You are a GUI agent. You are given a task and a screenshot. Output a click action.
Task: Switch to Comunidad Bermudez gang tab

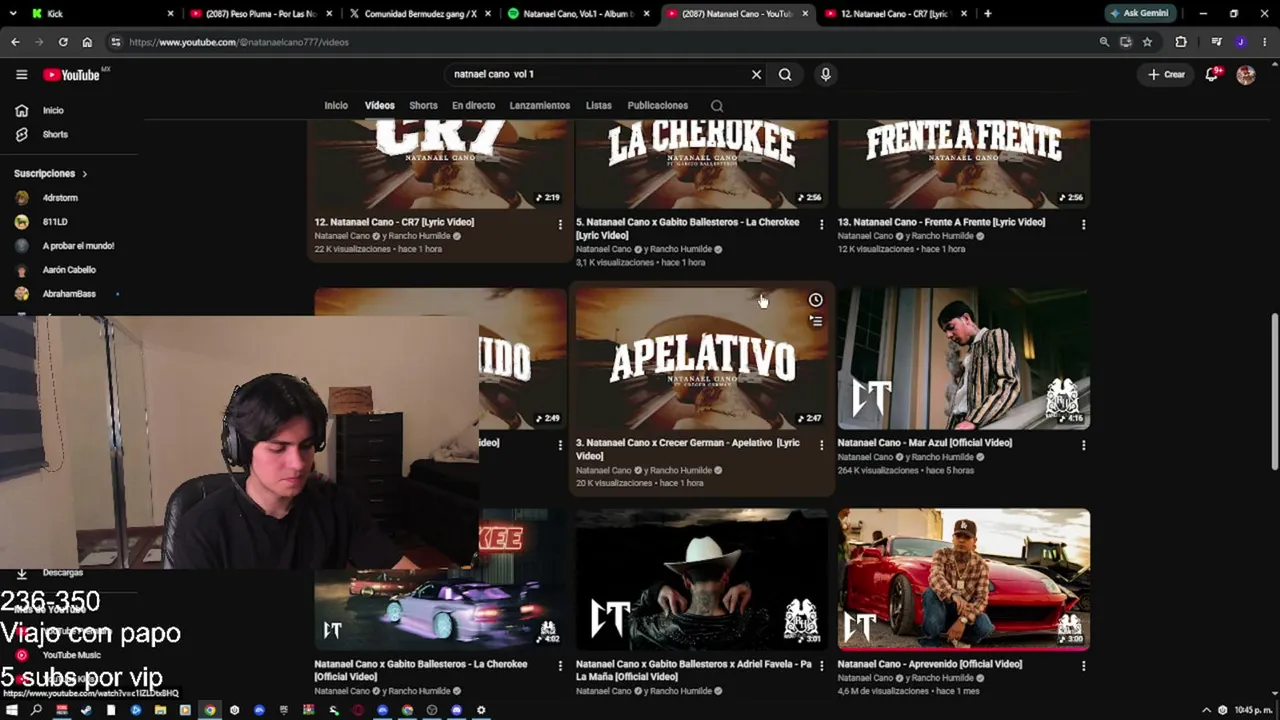(x=419, y=14)
